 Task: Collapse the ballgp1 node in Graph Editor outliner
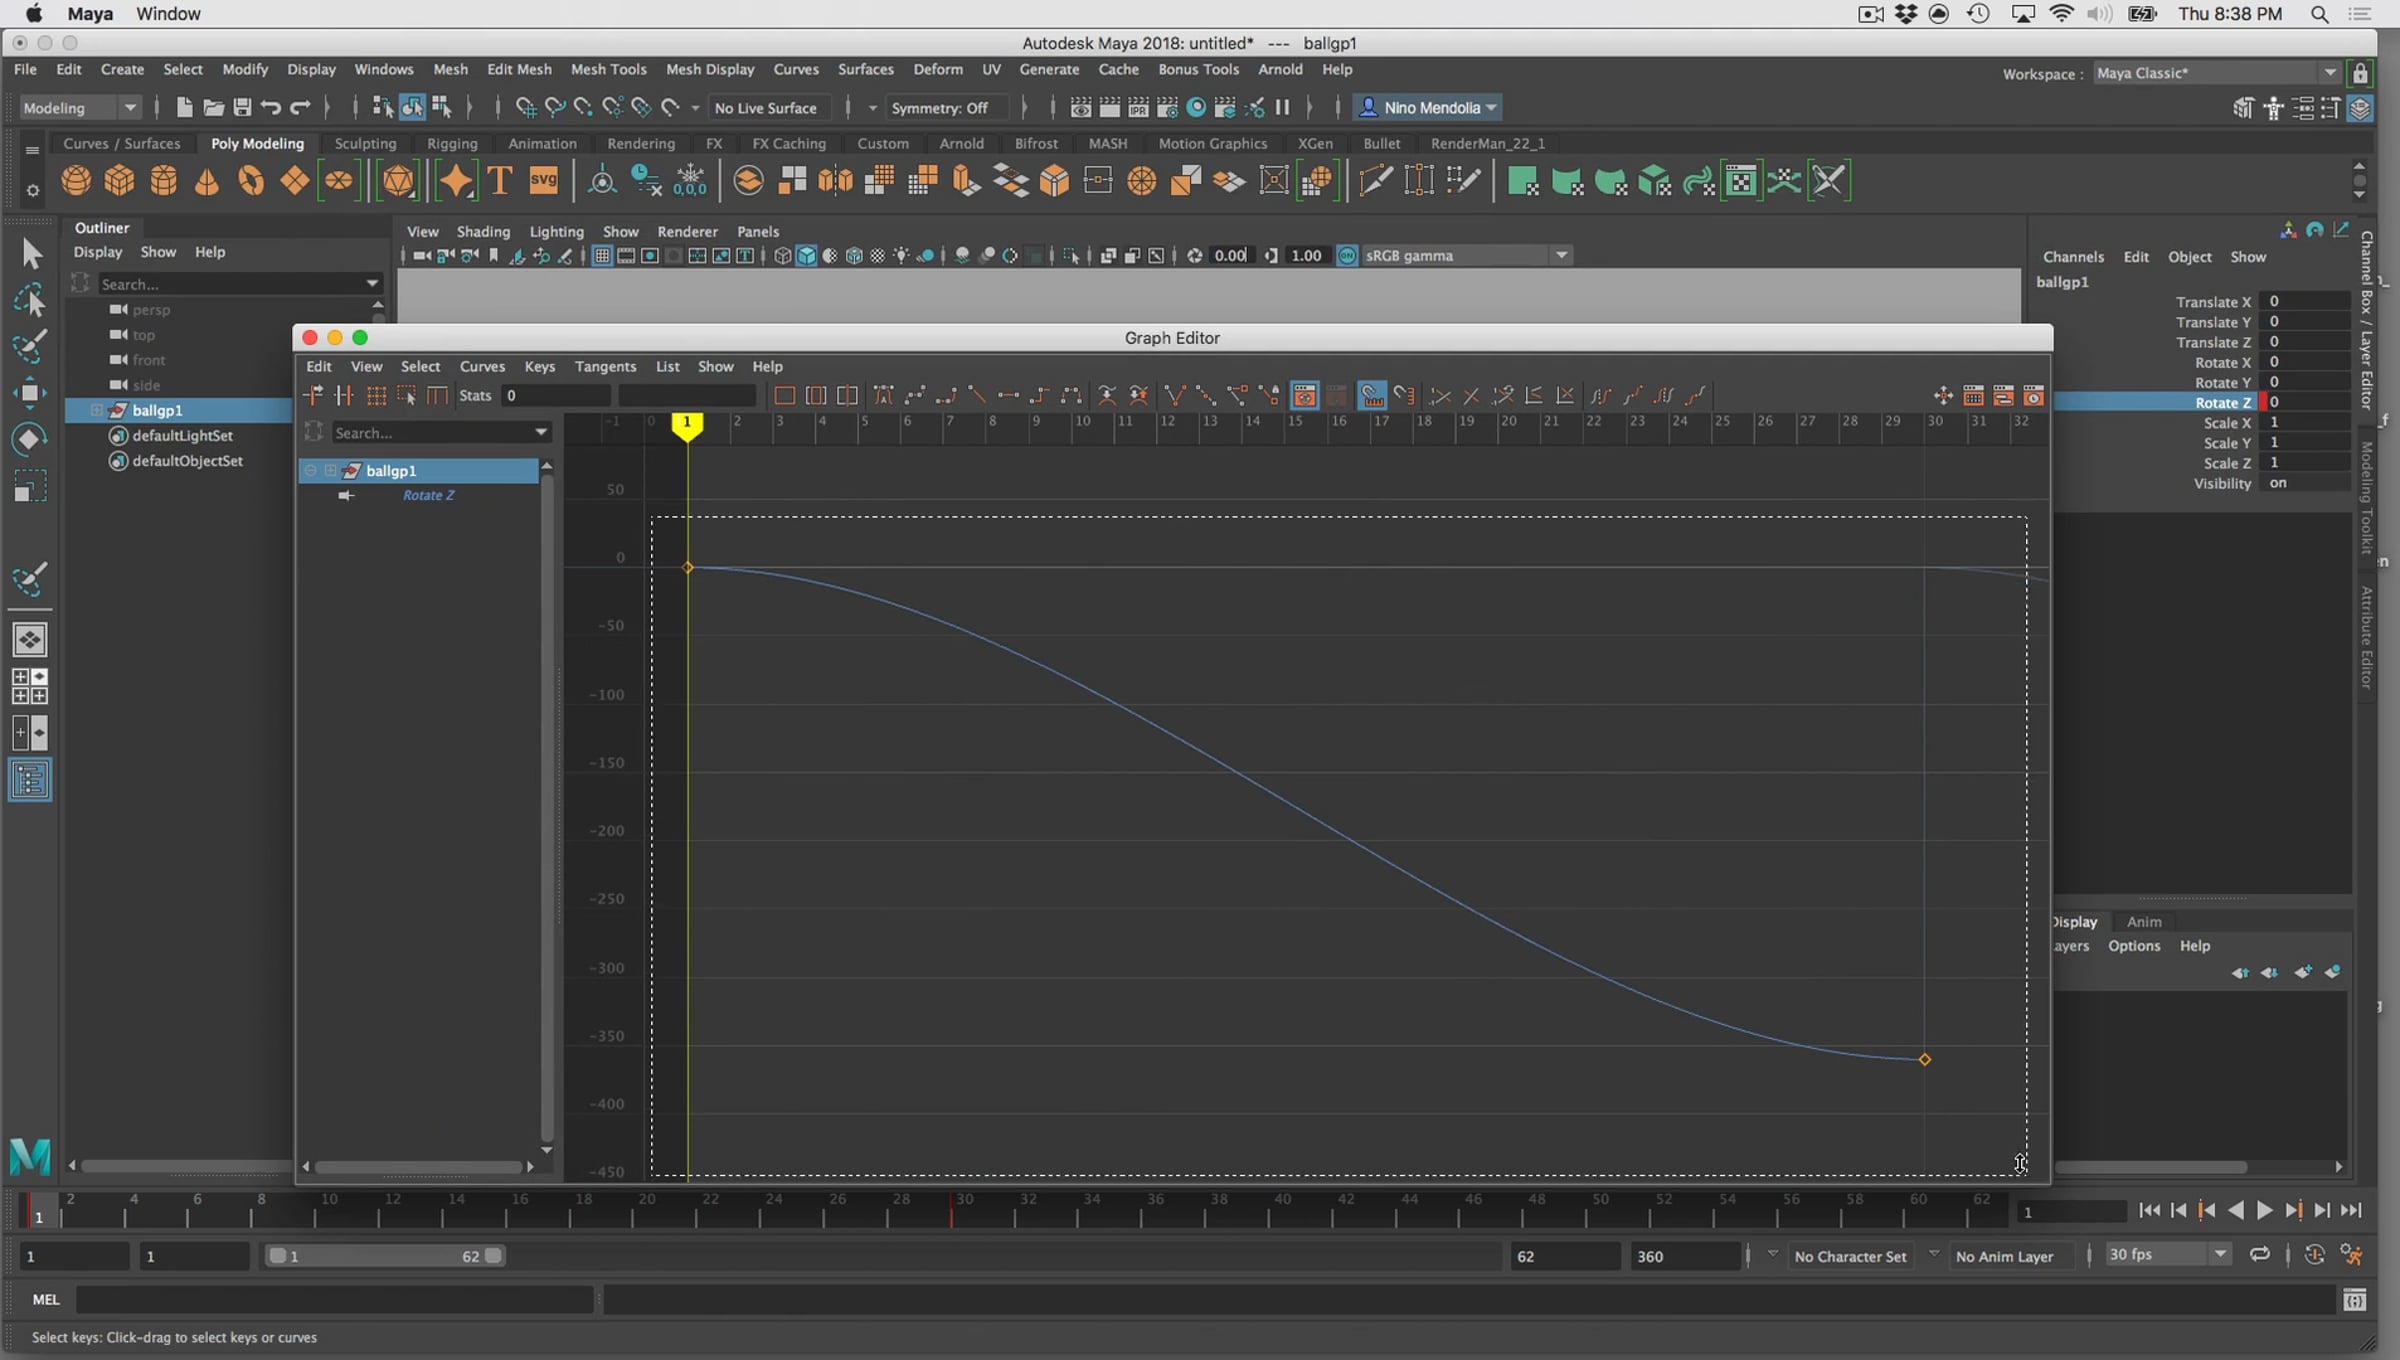click(x=311, y=470)
